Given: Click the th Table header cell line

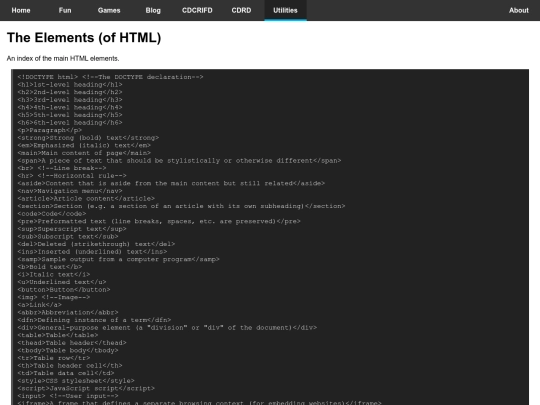Looking at the screenshot, I should tap(70, 365).
